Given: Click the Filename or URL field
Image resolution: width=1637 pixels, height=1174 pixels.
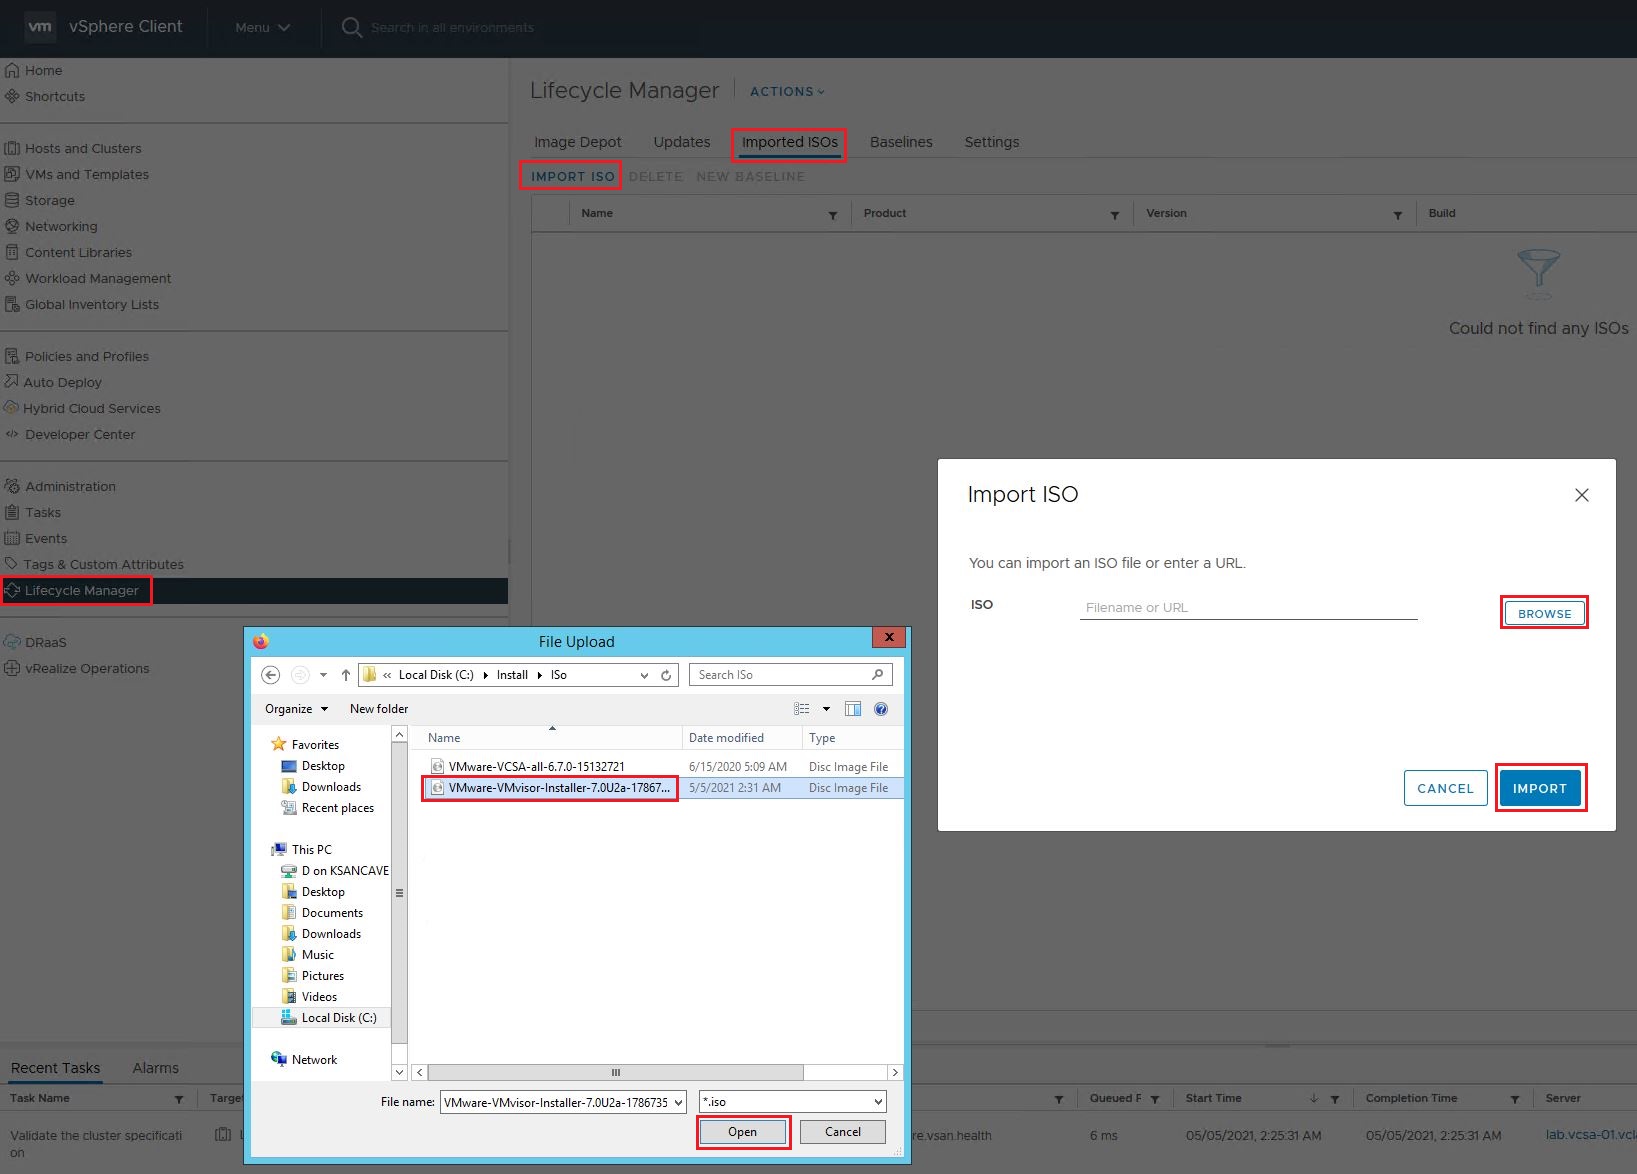Looking at the screenshot, I should coord(1247,607).
